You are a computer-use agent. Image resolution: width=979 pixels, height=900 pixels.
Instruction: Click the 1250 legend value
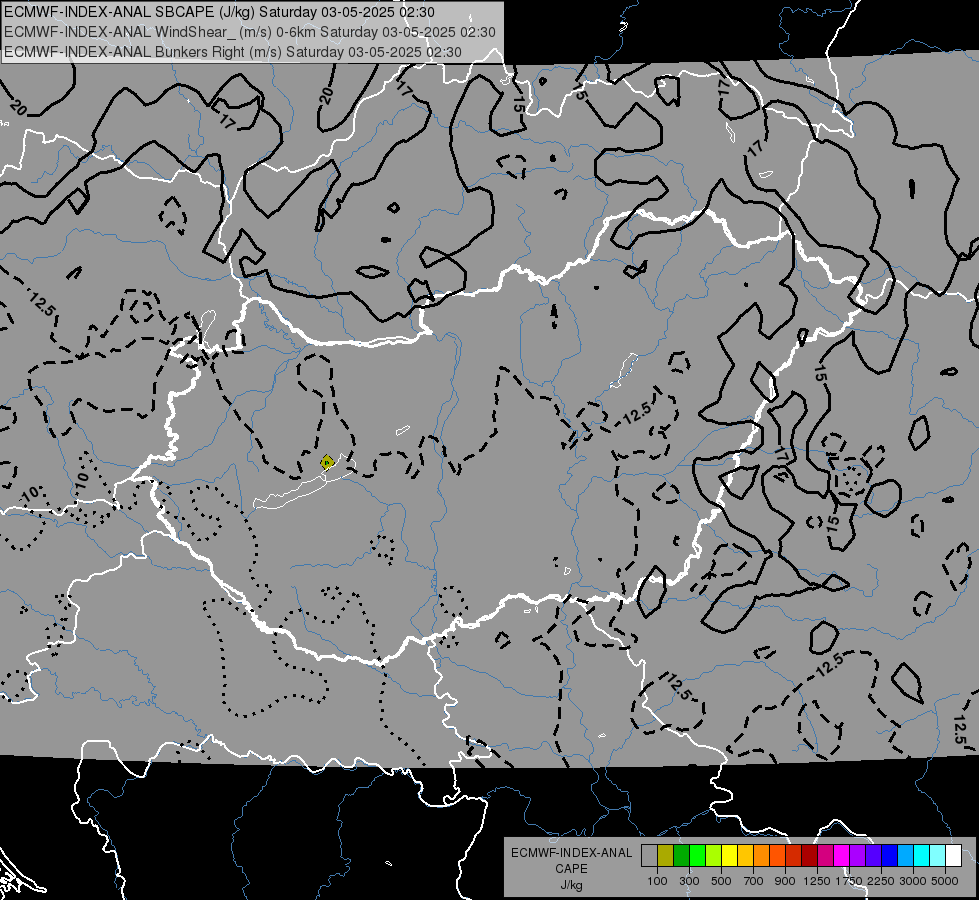(x=817, y=881)
